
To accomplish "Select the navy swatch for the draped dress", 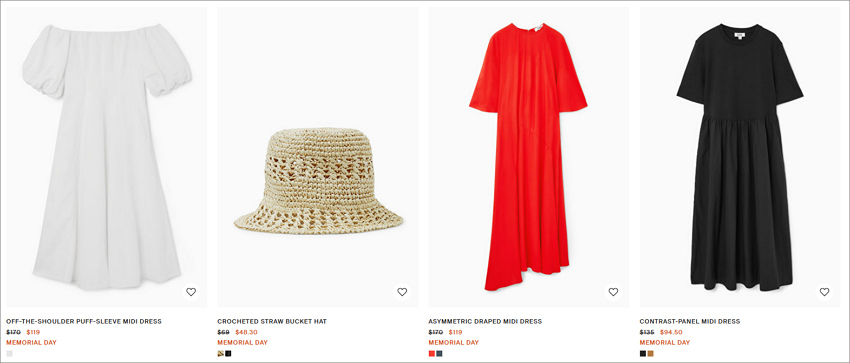I will [439, 353].
